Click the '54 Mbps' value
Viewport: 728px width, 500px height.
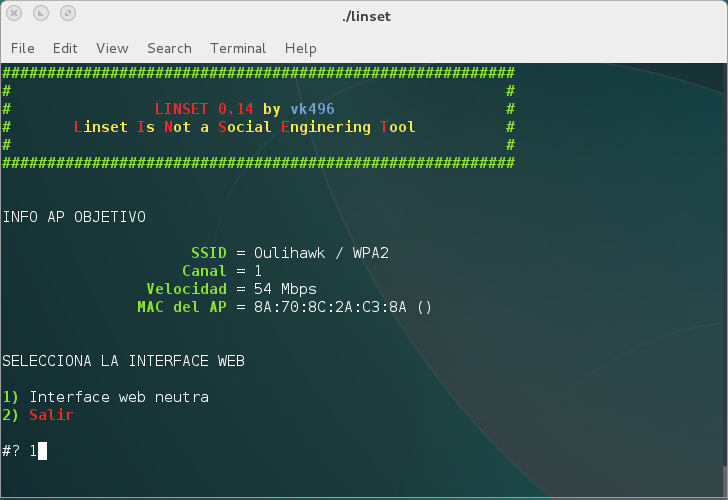pyautogui.click(x=285, y=289)
